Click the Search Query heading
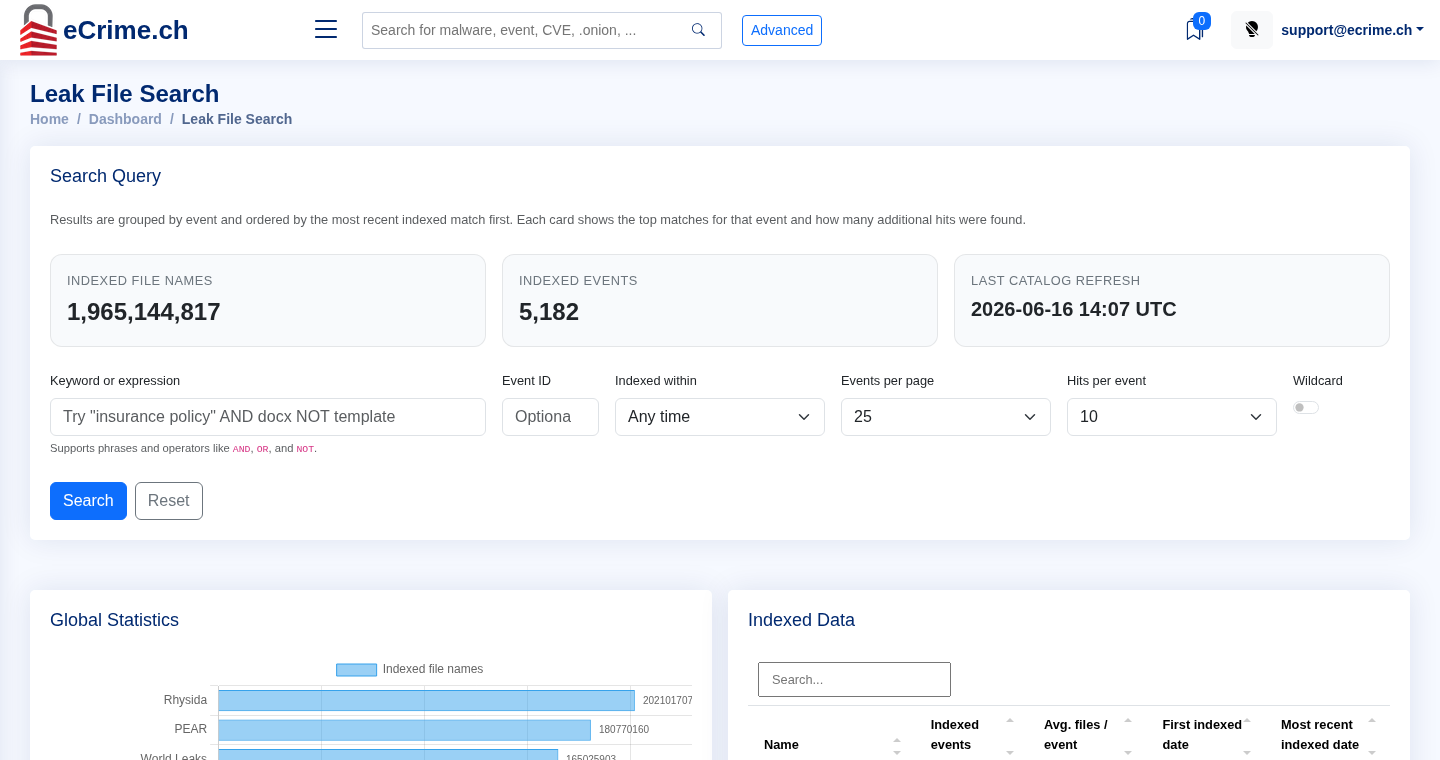 105,176
